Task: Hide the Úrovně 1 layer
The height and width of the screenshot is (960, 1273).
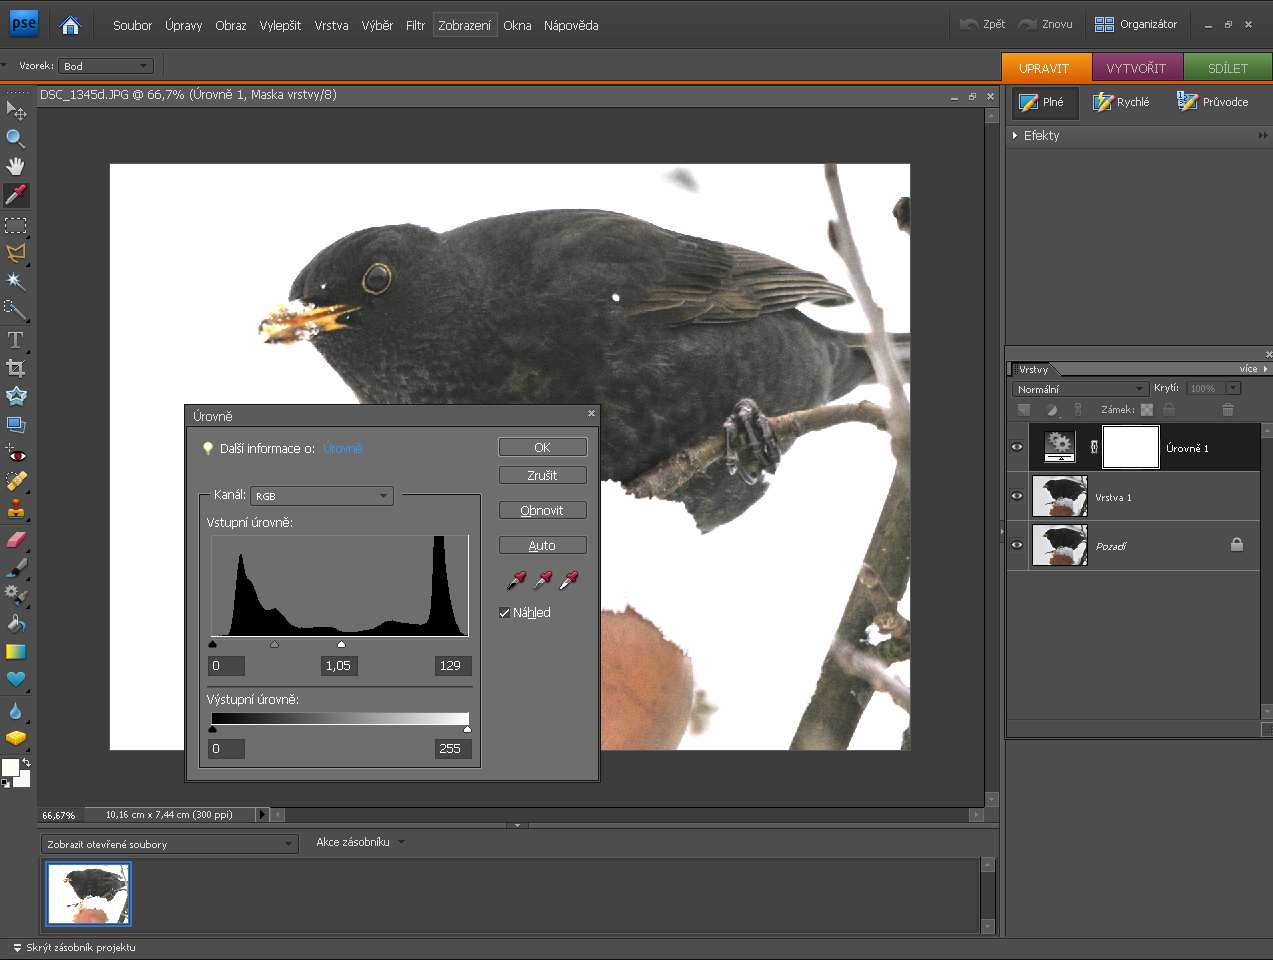Action: pyautogui.click(x=1017, y=447)
